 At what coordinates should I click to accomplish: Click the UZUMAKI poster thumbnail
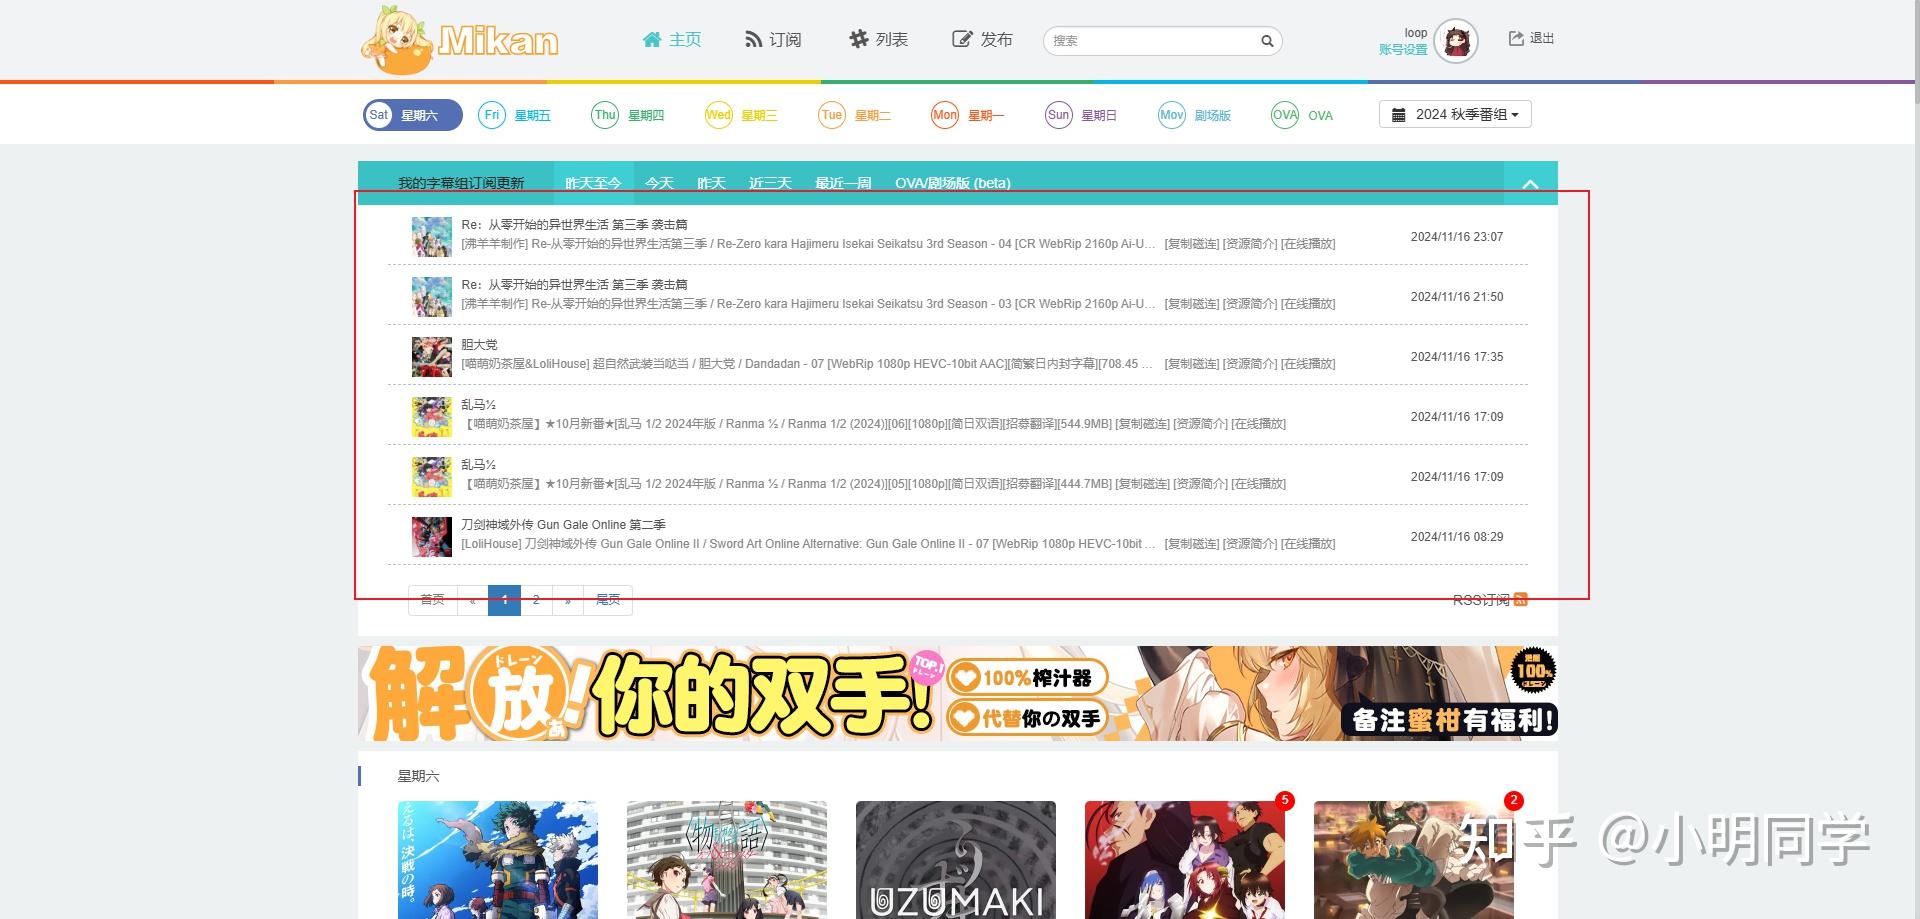pos(955,860)
